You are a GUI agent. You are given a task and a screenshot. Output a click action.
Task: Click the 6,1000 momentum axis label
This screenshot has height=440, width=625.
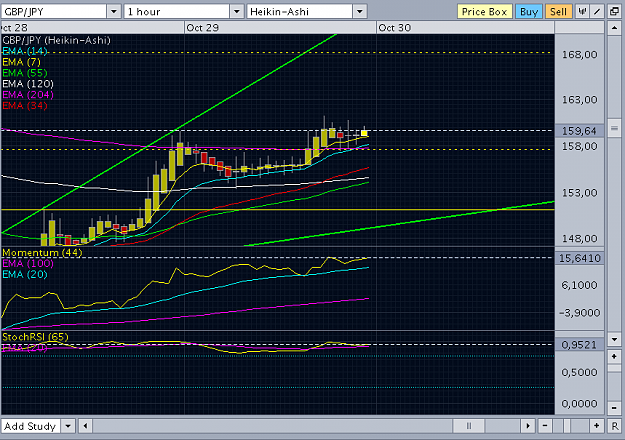tap(580, 285)
